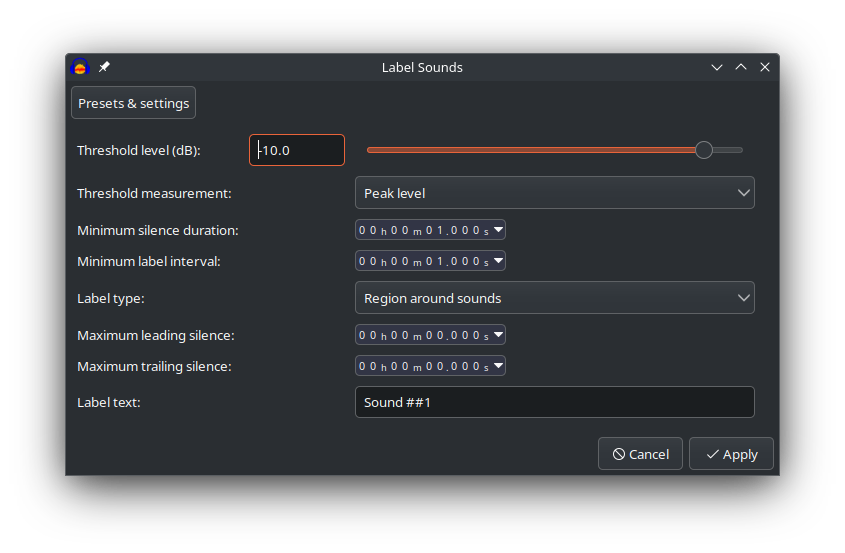This screenshot has width=845, height=553.
Task: Click the title bar minimize chevron
Action: pyautogui.click(x=717, y=67)
